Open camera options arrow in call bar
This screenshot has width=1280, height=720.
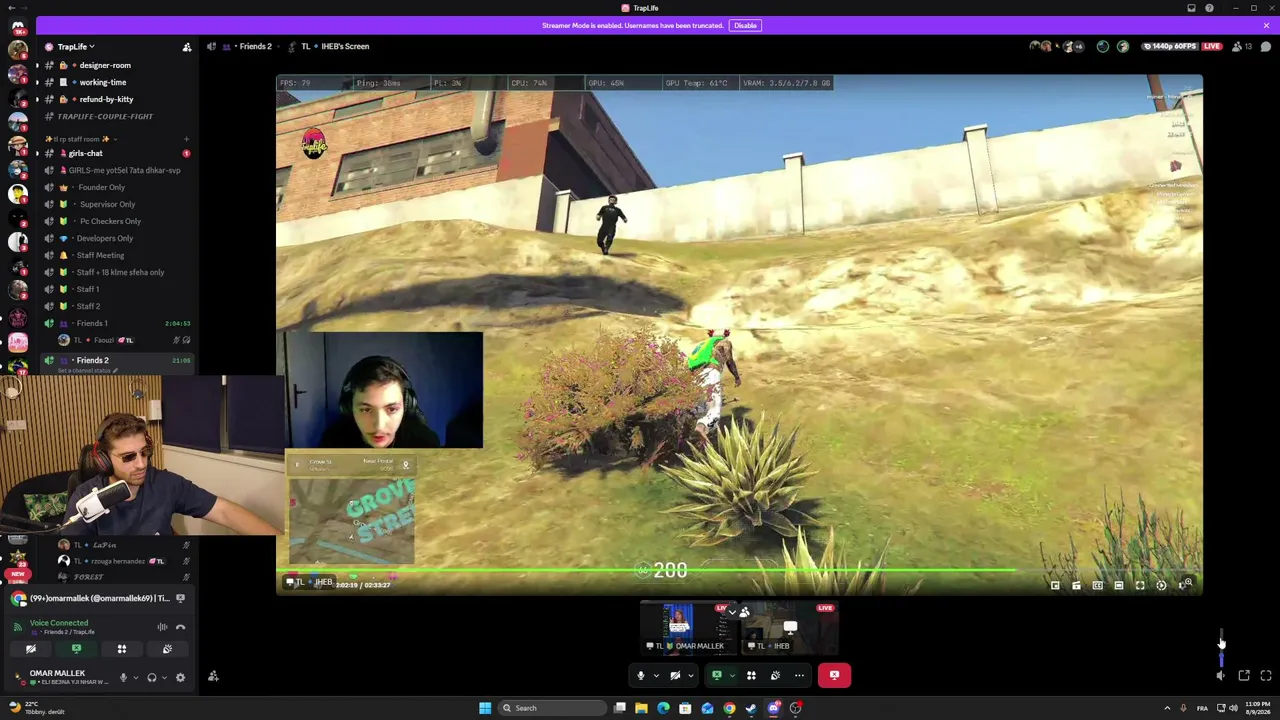(690, 676)
